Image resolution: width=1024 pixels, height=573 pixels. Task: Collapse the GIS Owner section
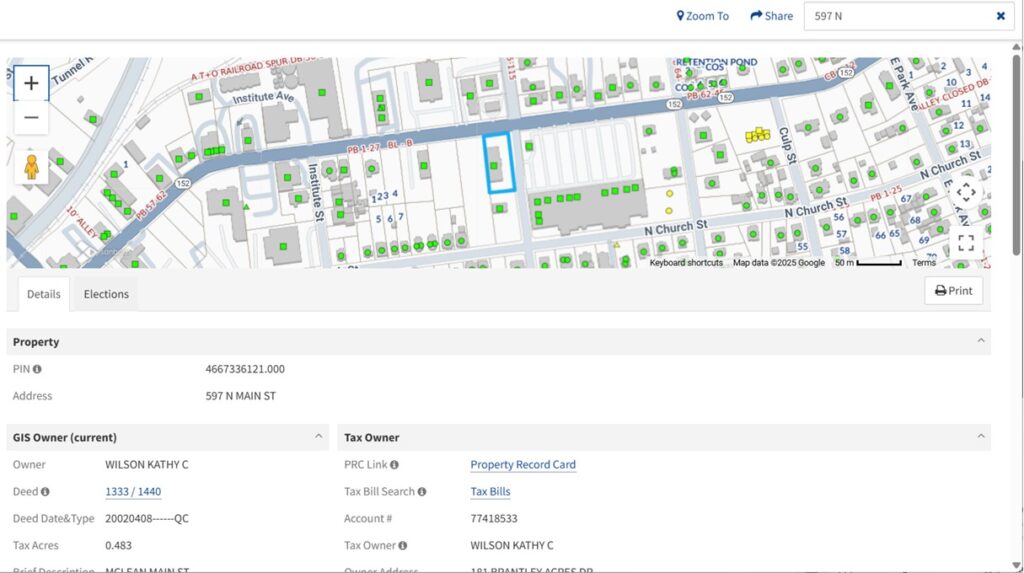pyautogui.click(x=319, y=436)
